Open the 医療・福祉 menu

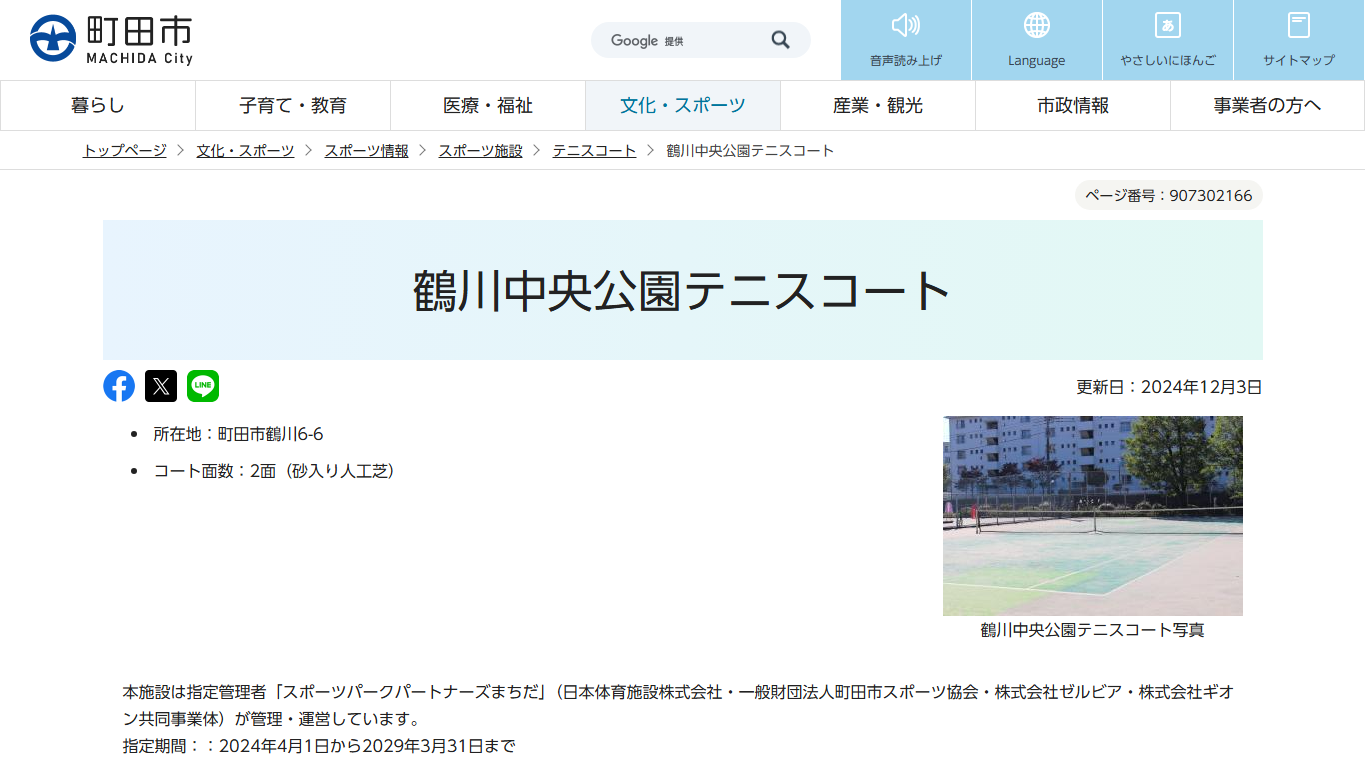pyautogui.click(x=488, y=106)
